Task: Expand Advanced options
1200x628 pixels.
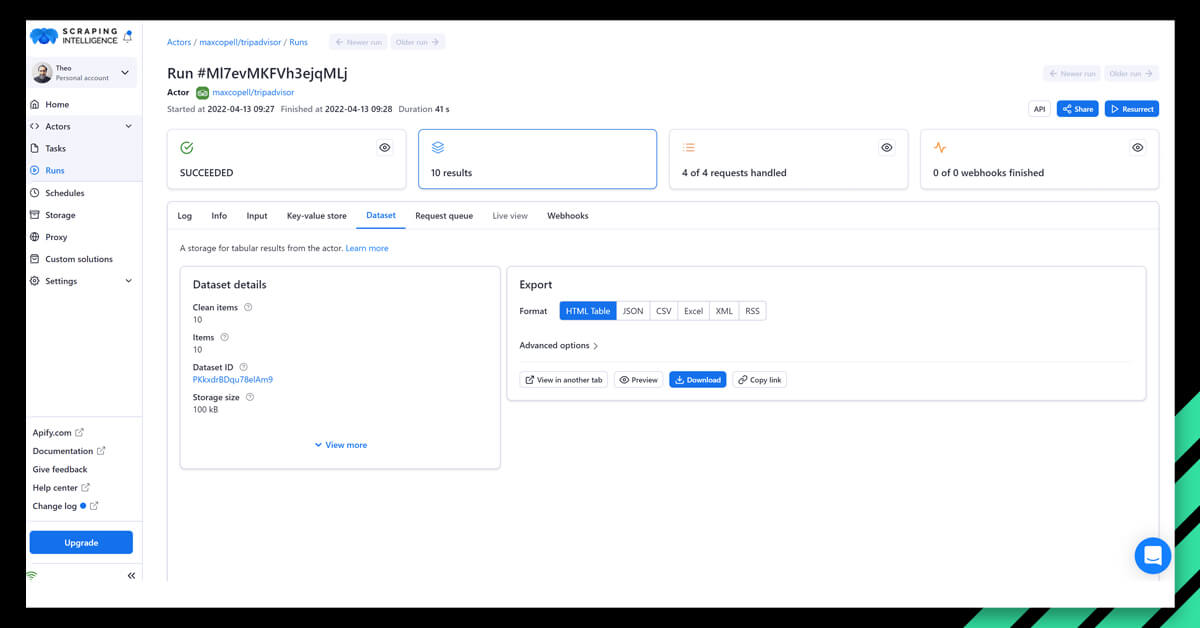Action: [559, 346]
